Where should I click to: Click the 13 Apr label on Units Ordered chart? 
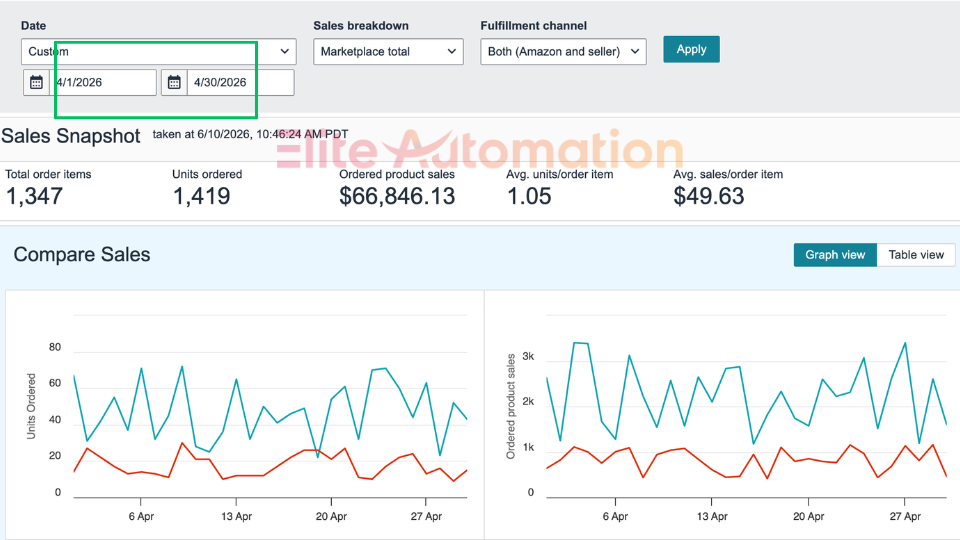(236, 516)
